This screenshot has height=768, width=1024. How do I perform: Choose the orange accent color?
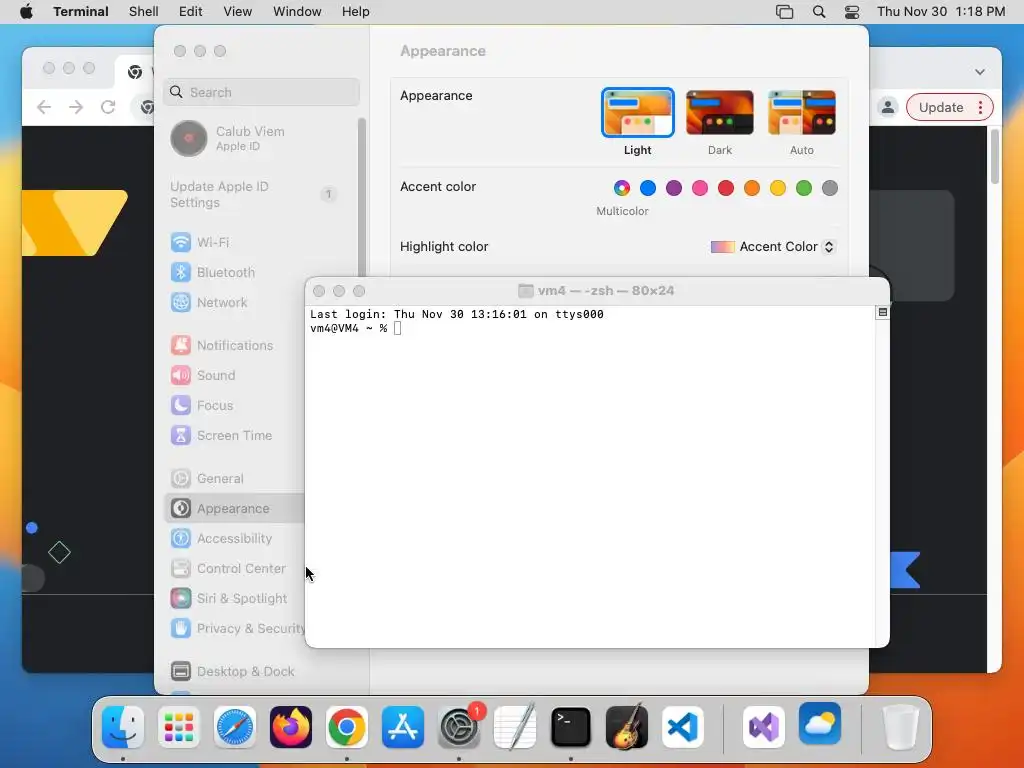tap(752, 189)
